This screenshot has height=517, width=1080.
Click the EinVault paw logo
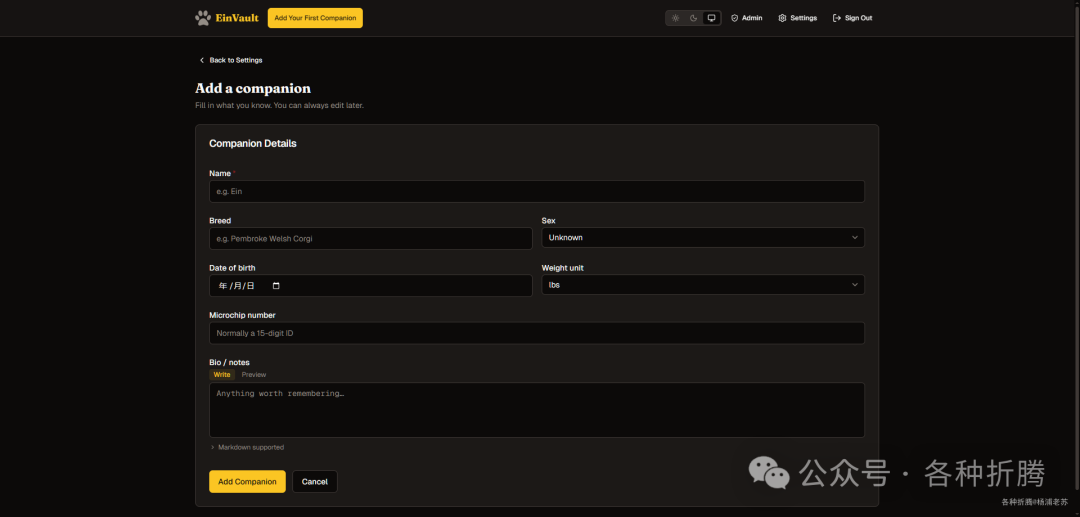[x=202, y=18]
